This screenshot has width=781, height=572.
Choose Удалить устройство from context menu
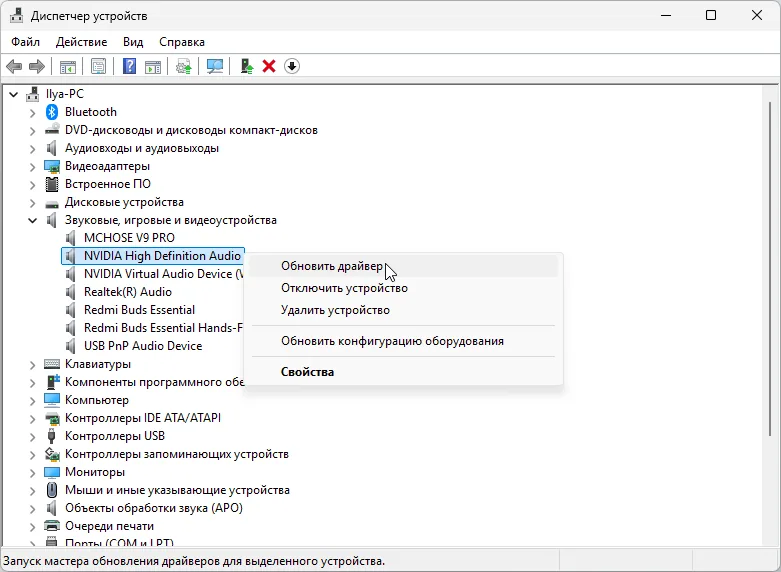click(402, 310)
